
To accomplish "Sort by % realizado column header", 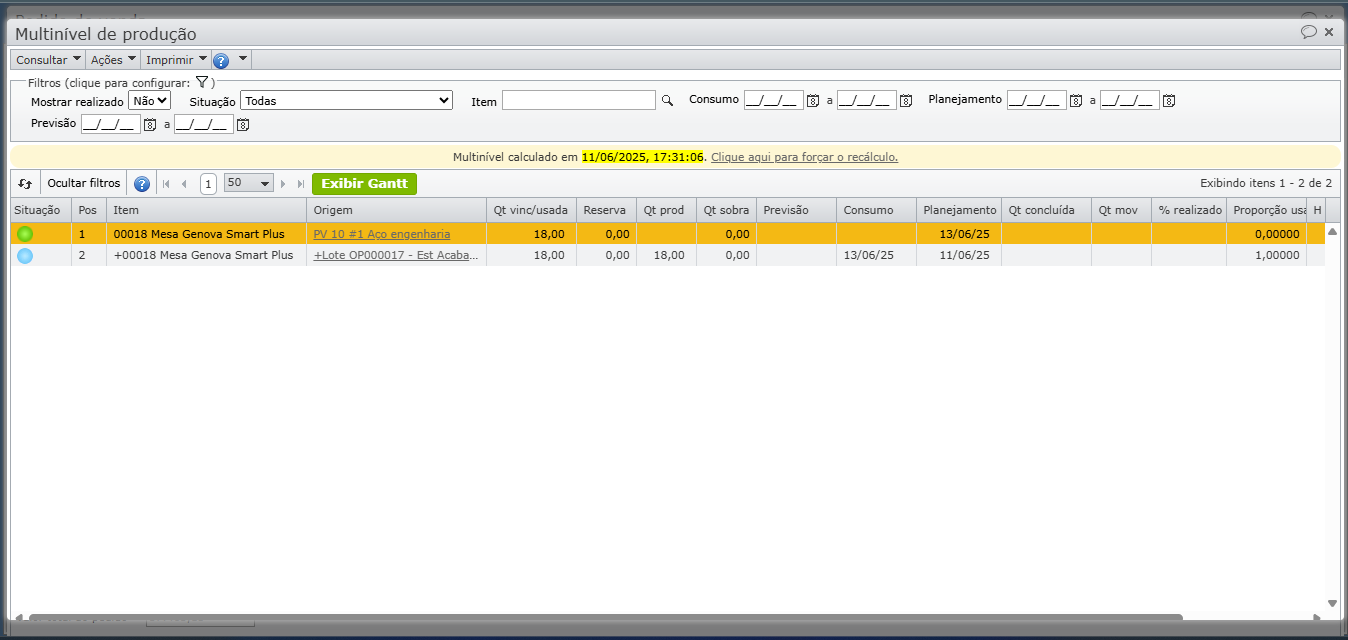I will coord(1189,210).
